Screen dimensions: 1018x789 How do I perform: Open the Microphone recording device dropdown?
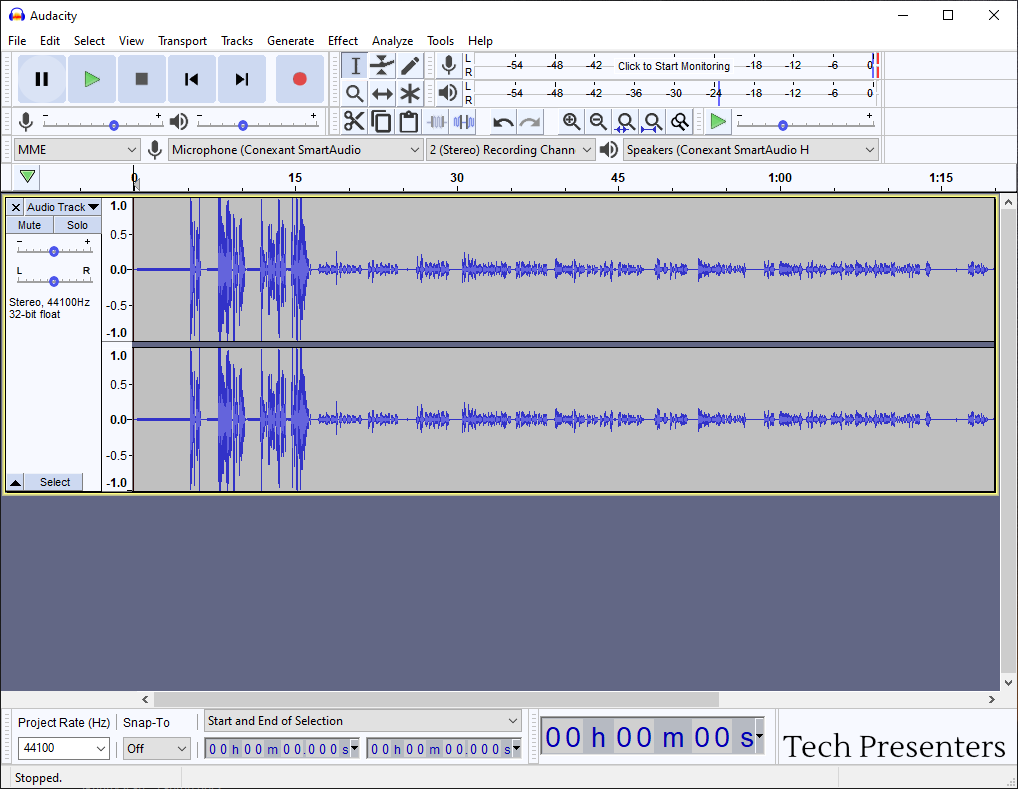[x=295, y=150]
